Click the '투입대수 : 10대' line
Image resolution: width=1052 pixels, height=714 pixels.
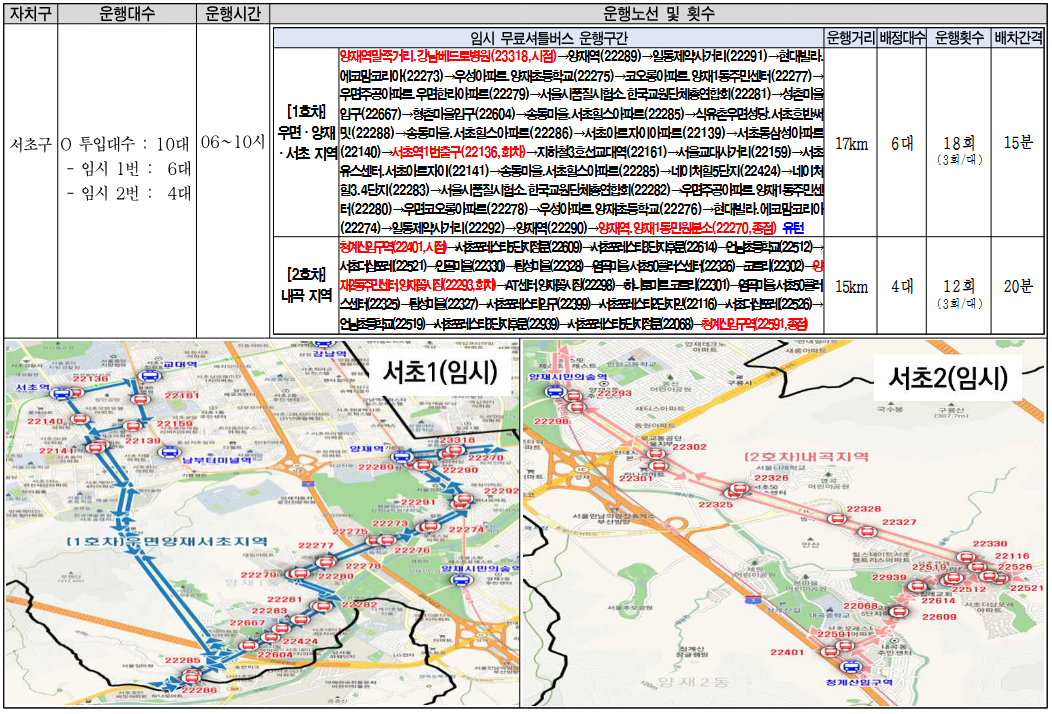click(x=125, y=144)
